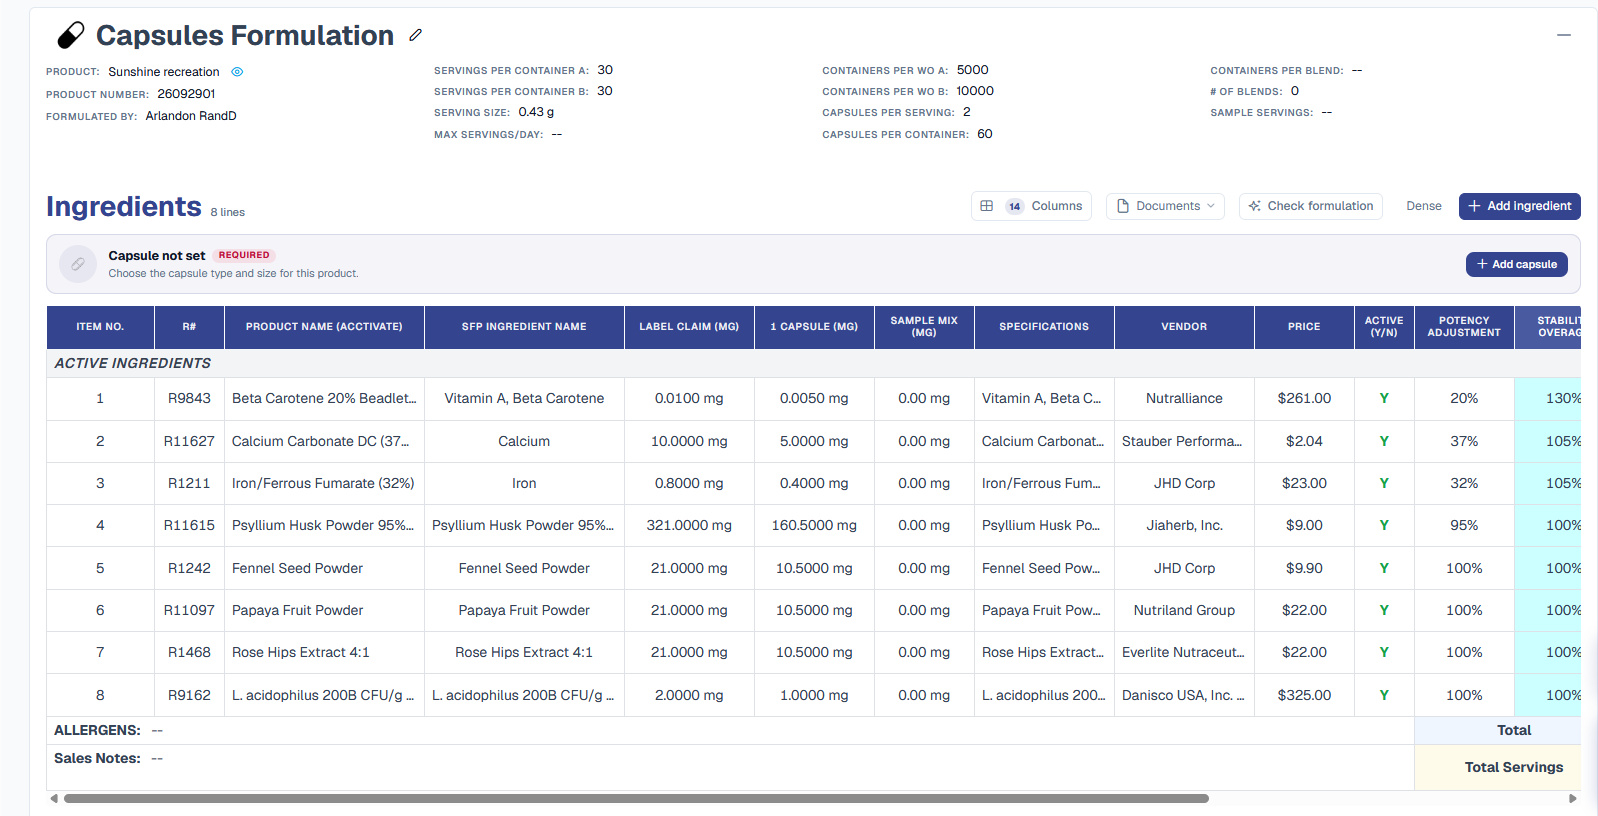Viewport: 1598px width, 816px height.
Task: Click the Active Ingredients section heading
Action: 132,363
